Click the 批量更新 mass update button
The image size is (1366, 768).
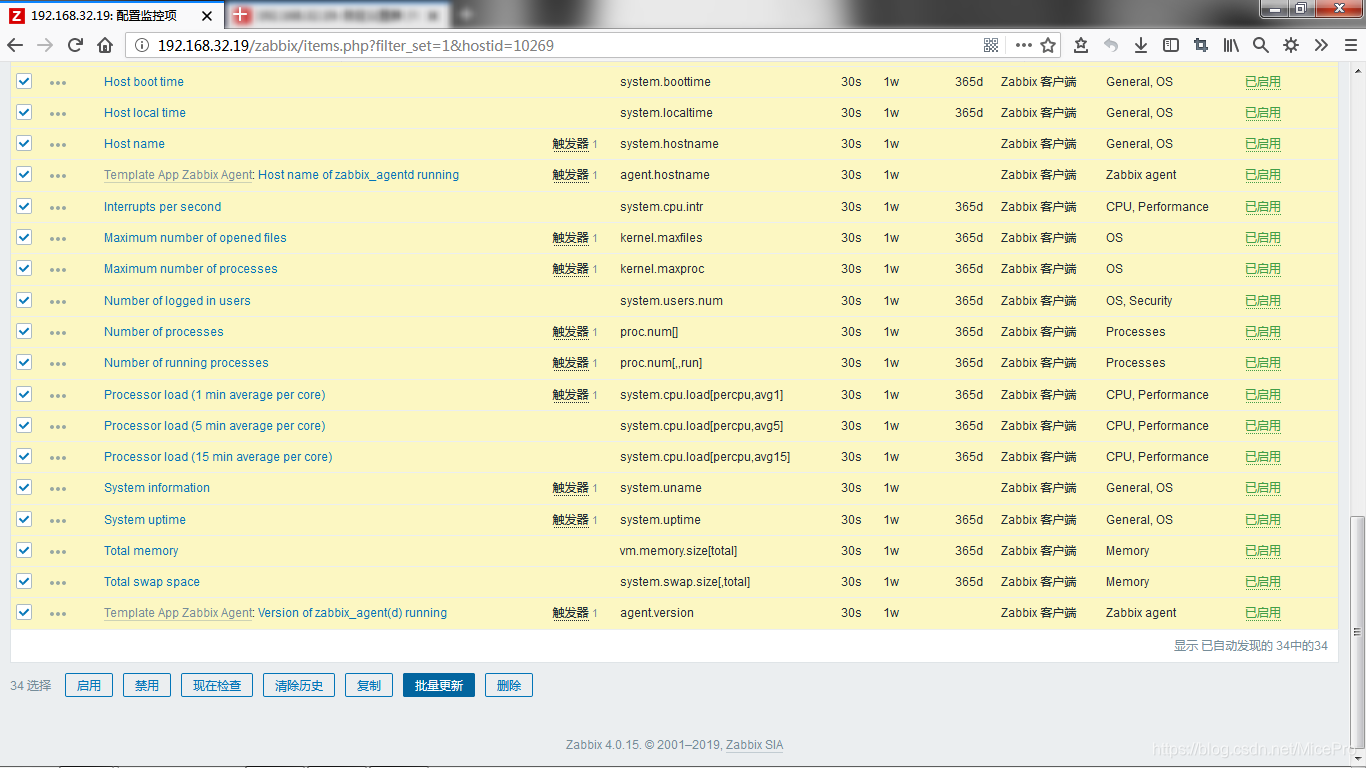click(x=439, y=685)
